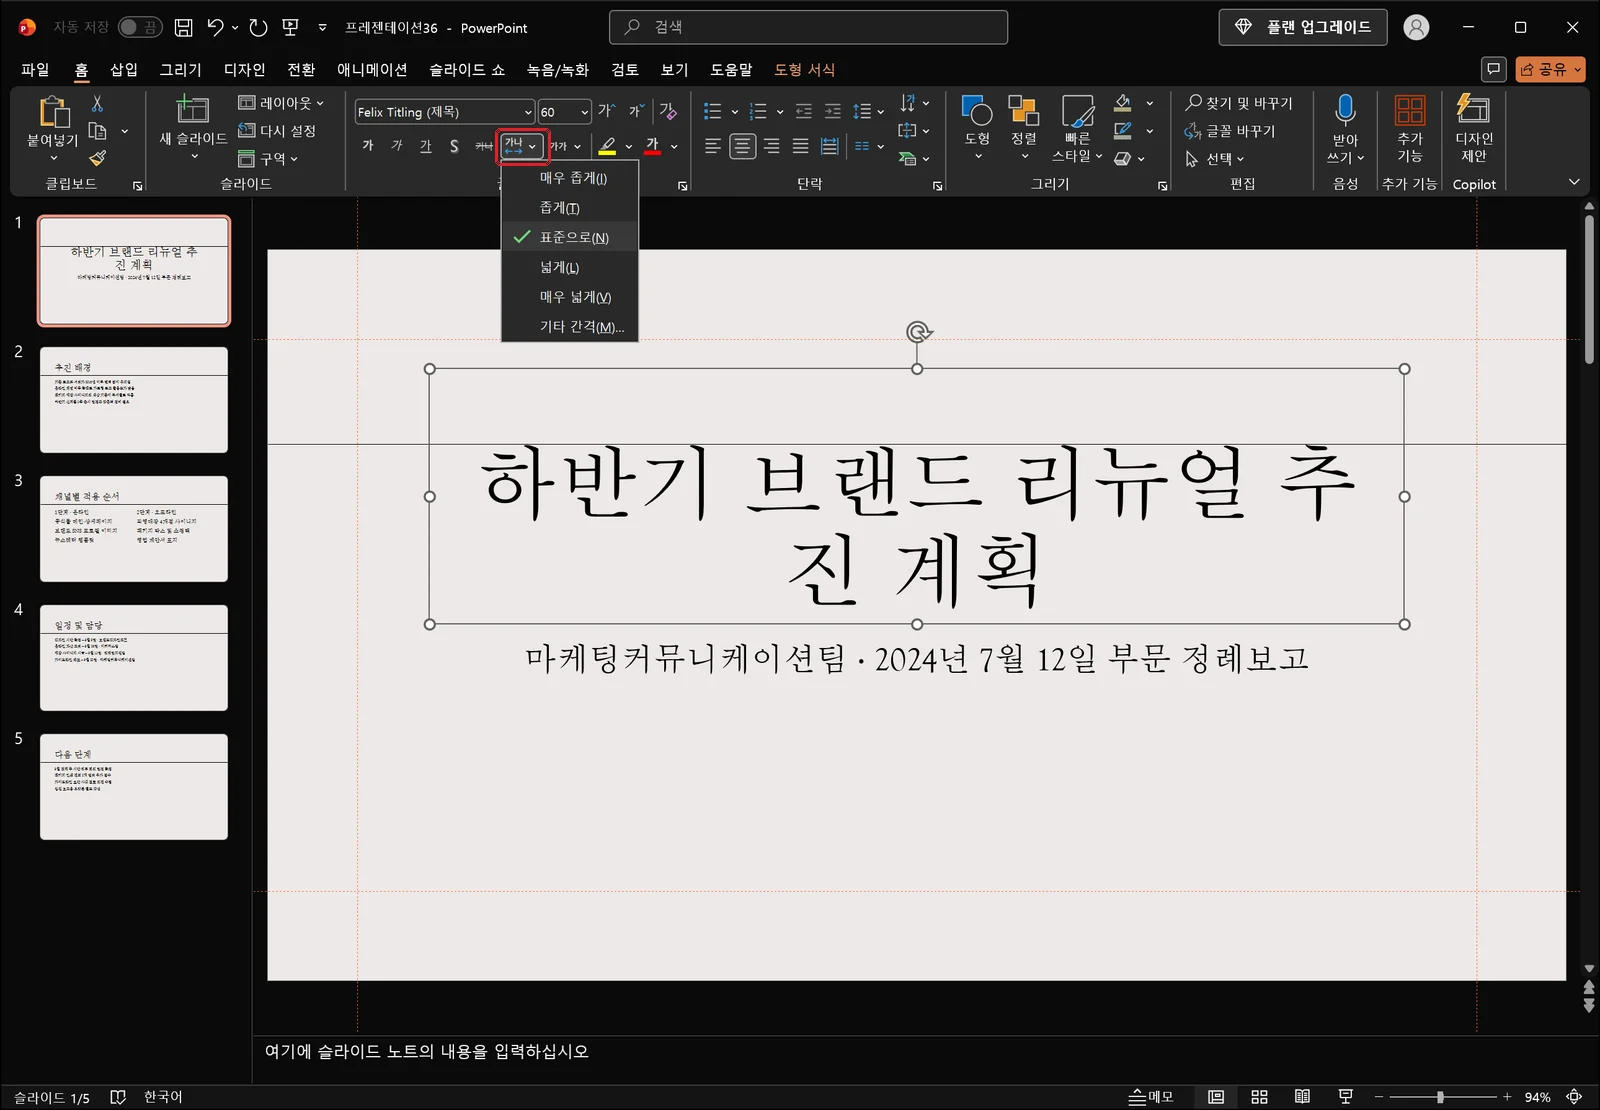The height and width of the screenshot is (1110, 1600).
Task: Click Reset (다시 설정) slide button
Action: [277, 131]
